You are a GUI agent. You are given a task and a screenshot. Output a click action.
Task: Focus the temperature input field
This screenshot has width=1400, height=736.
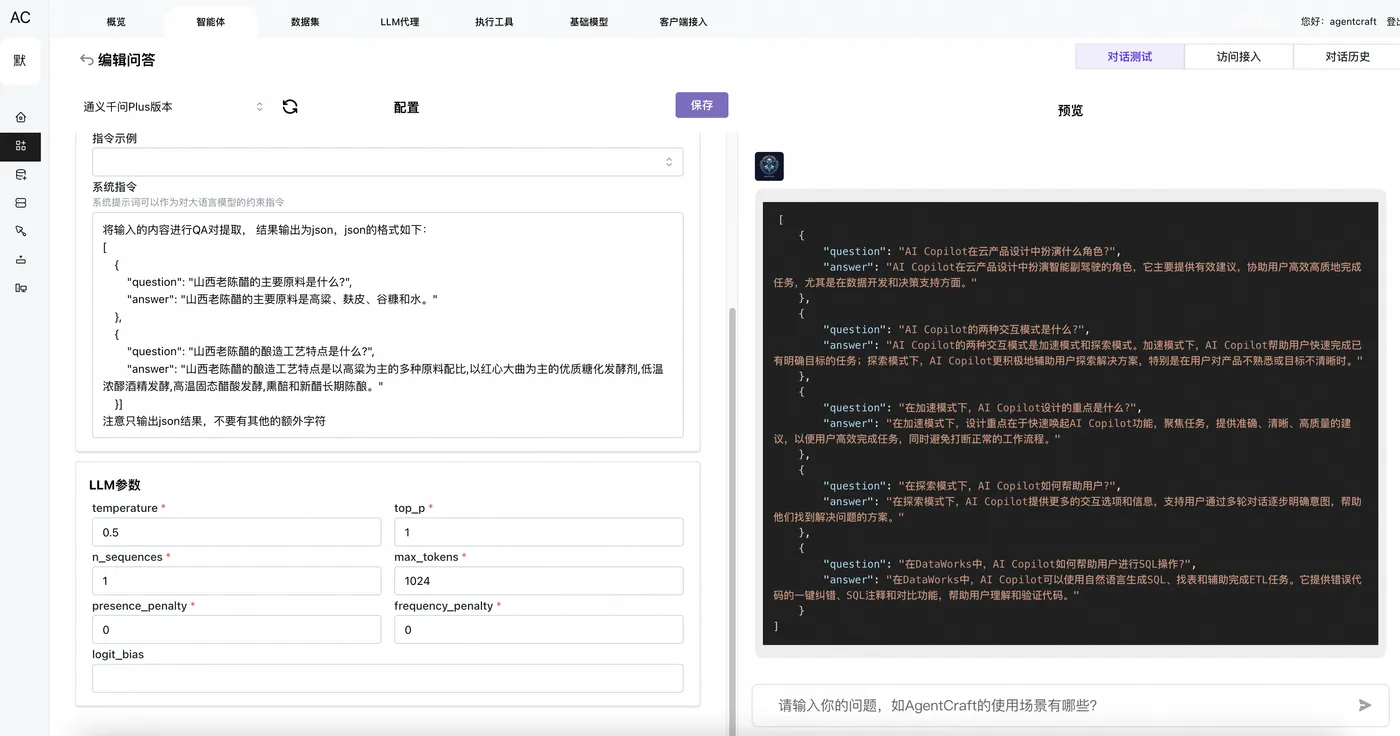tap(236, 532)
